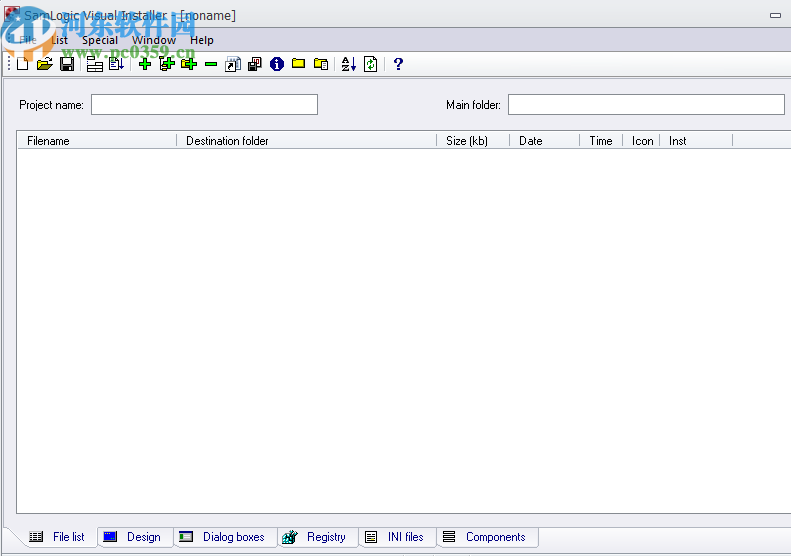Click the plain yellow folder icon
Viewport: 791px width, 556px height.
[299, 64]
